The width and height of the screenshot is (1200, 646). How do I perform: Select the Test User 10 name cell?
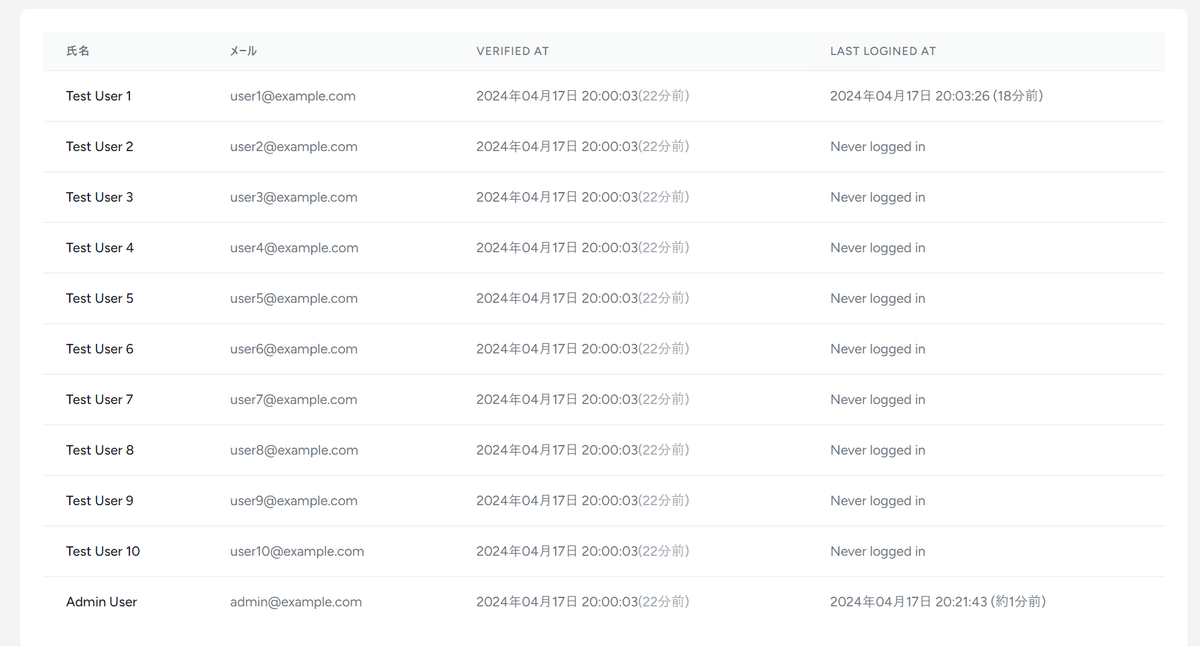[103, 551]
